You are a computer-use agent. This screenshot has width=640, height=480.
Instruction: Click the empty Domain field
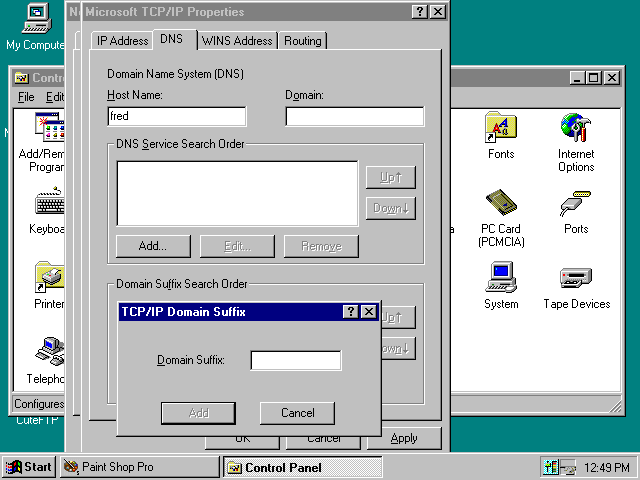(355, 116)
